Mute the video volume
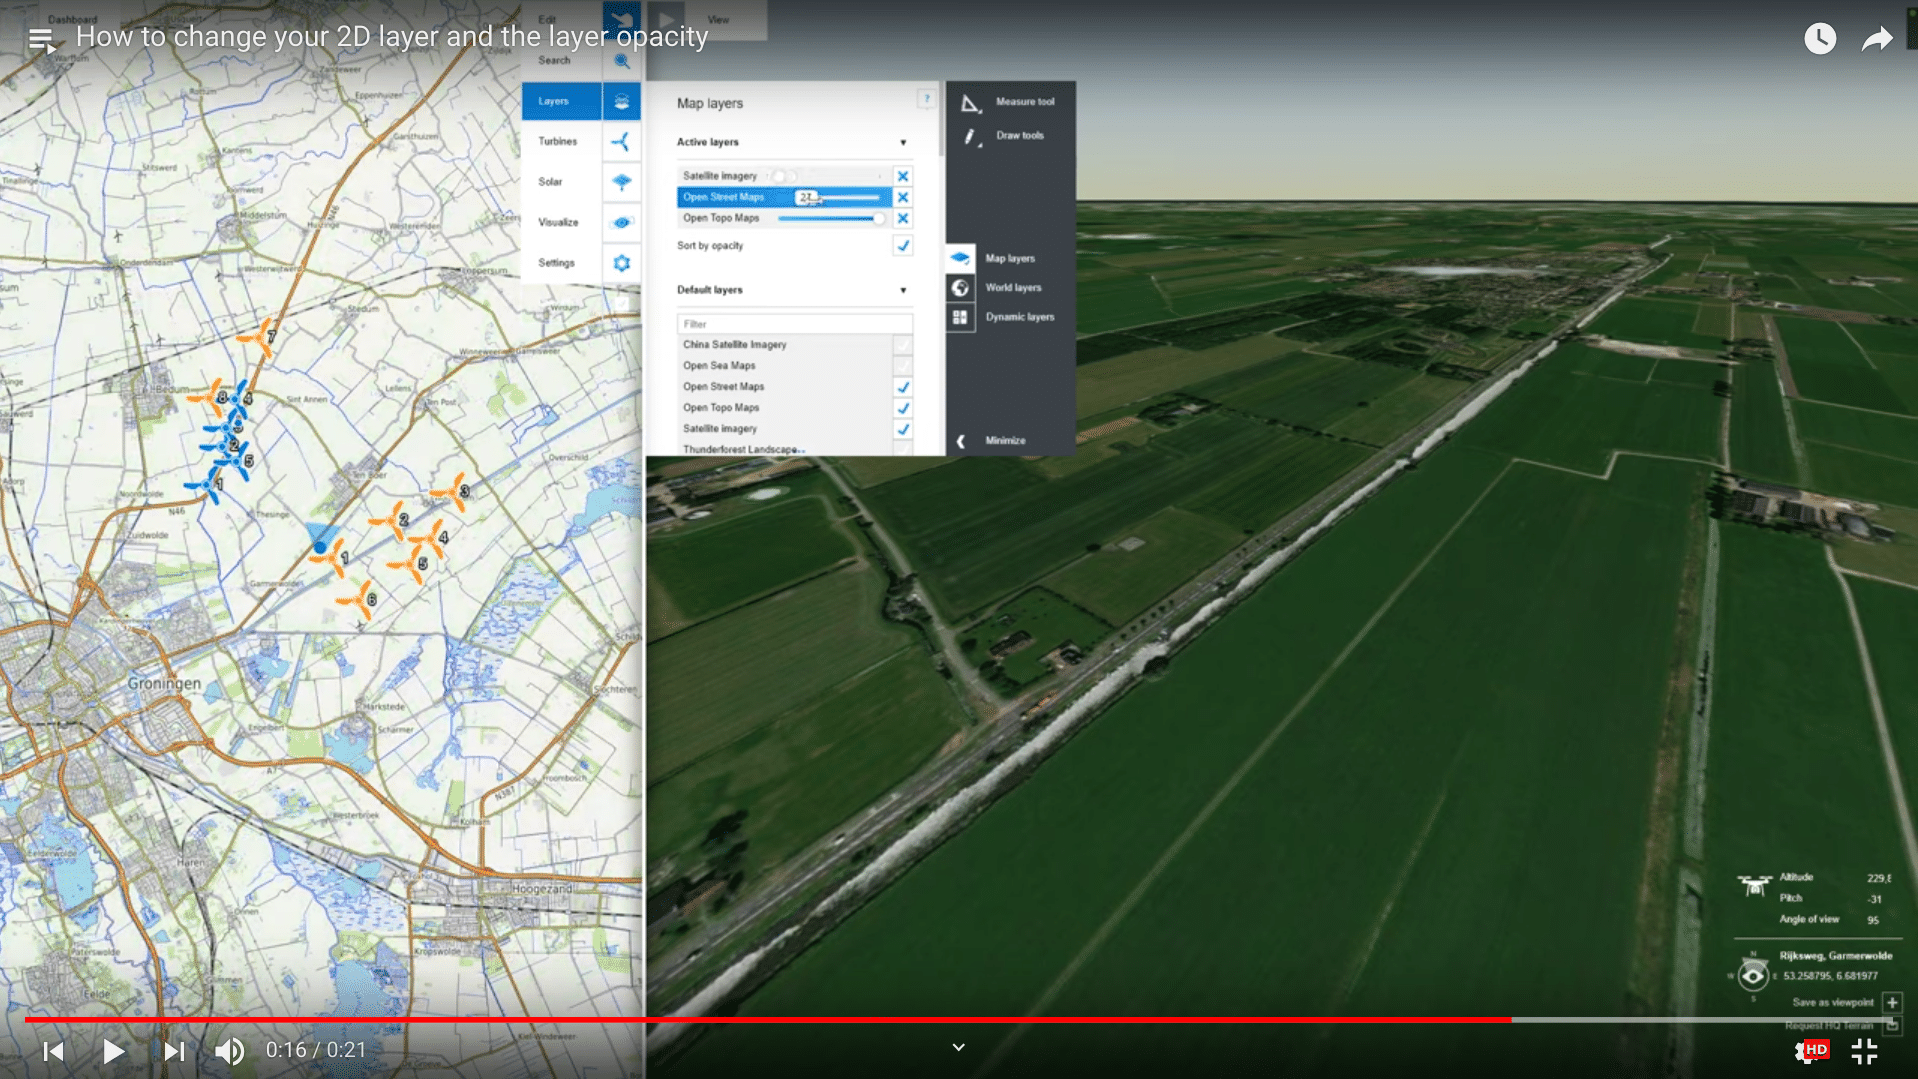Image resolution: width=1918 pixels, height=1079 pixels. coord(229,1051)
